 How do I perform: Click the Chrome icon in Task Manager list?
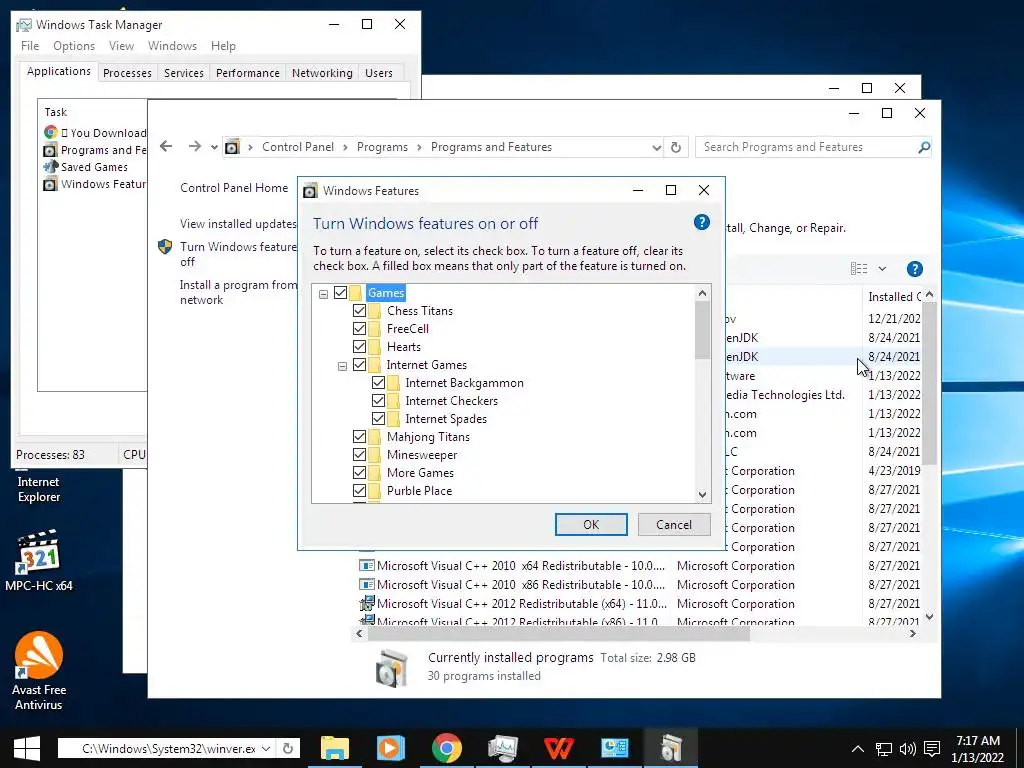(51, 133)
